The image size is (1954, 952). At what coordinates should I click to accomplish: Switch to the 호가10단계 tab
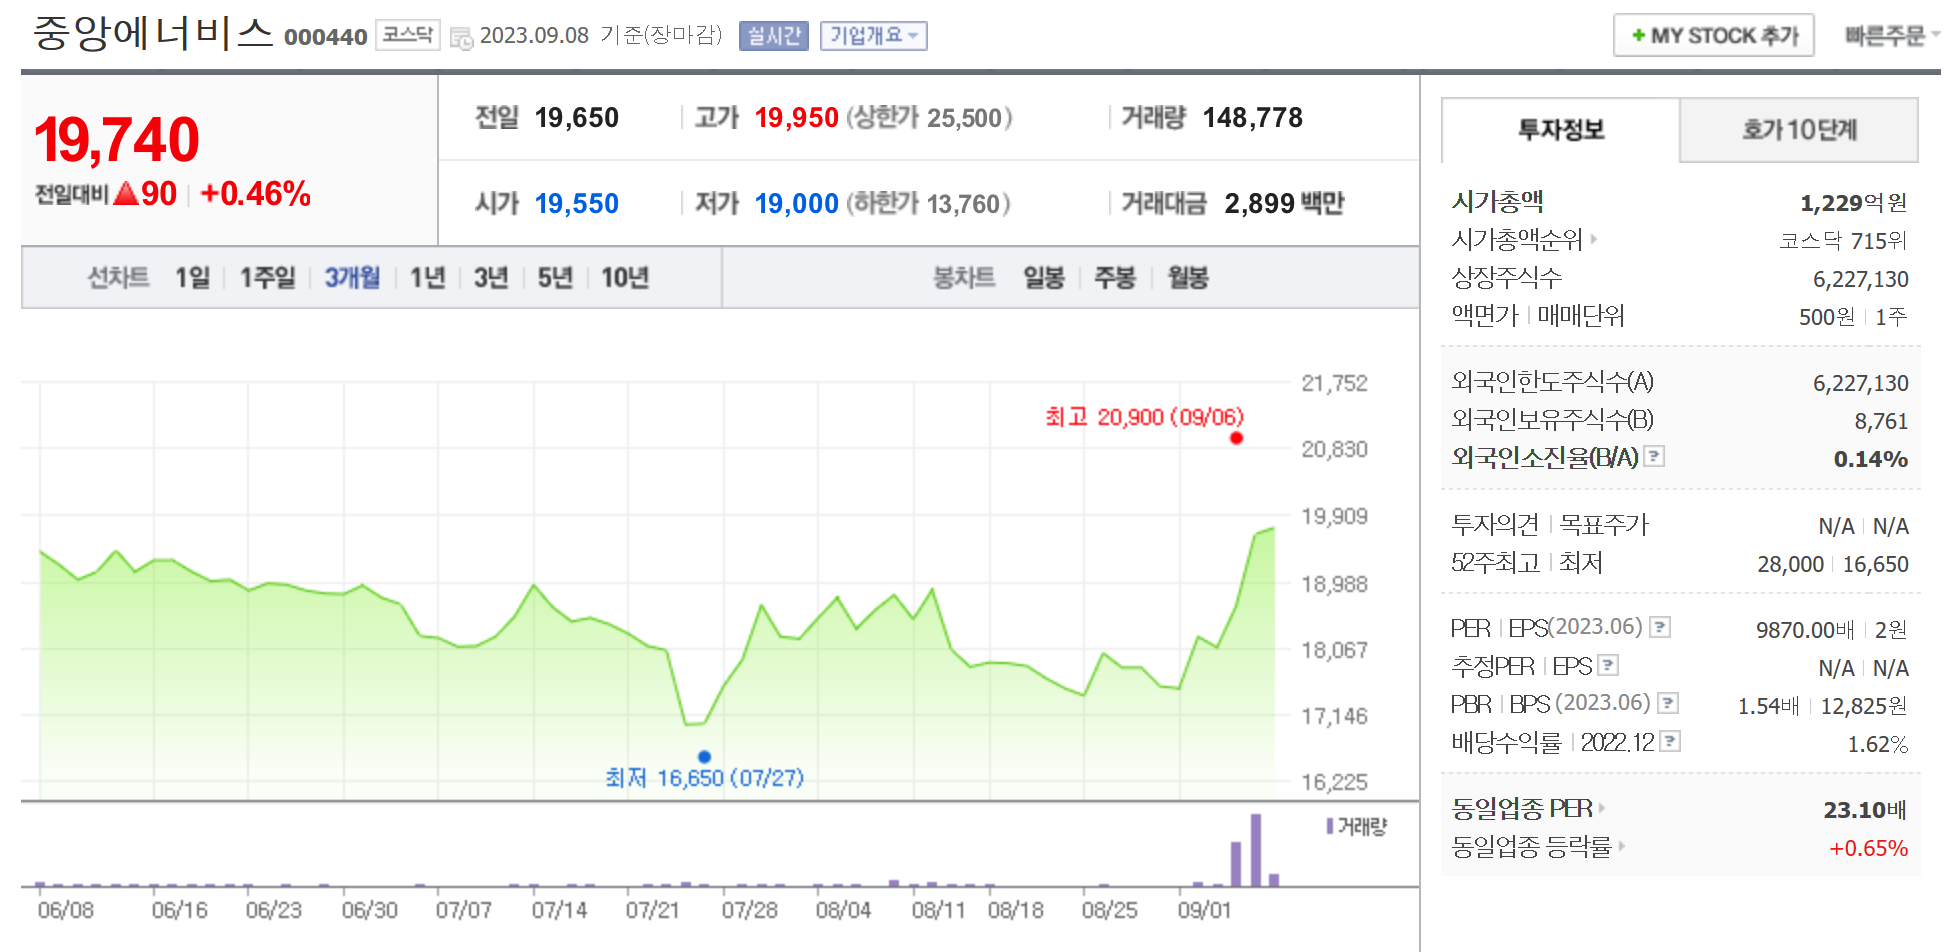[x=1798, y=130]
